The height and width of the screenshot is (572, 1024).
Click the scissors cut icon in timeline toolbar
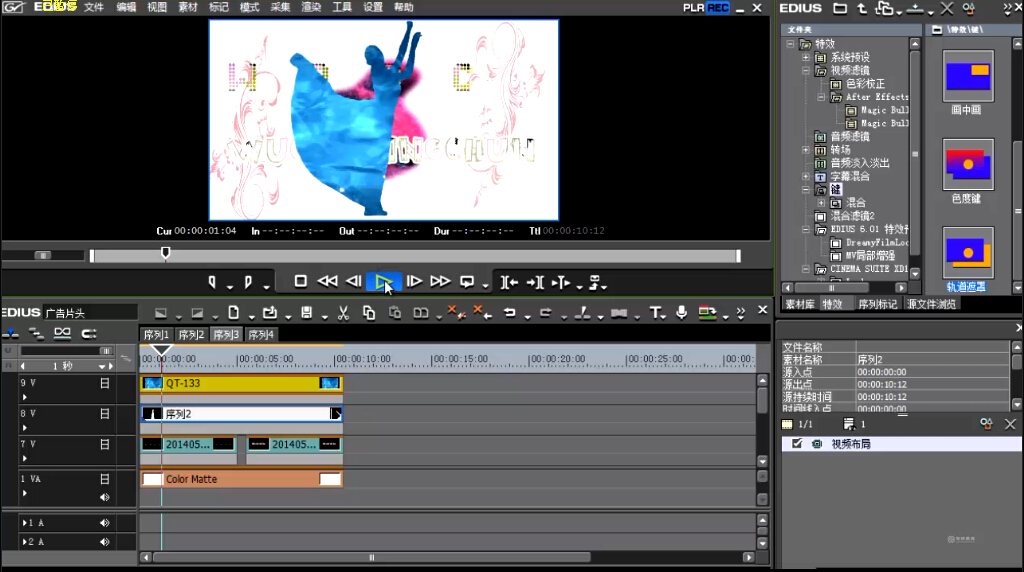[342, 313]
